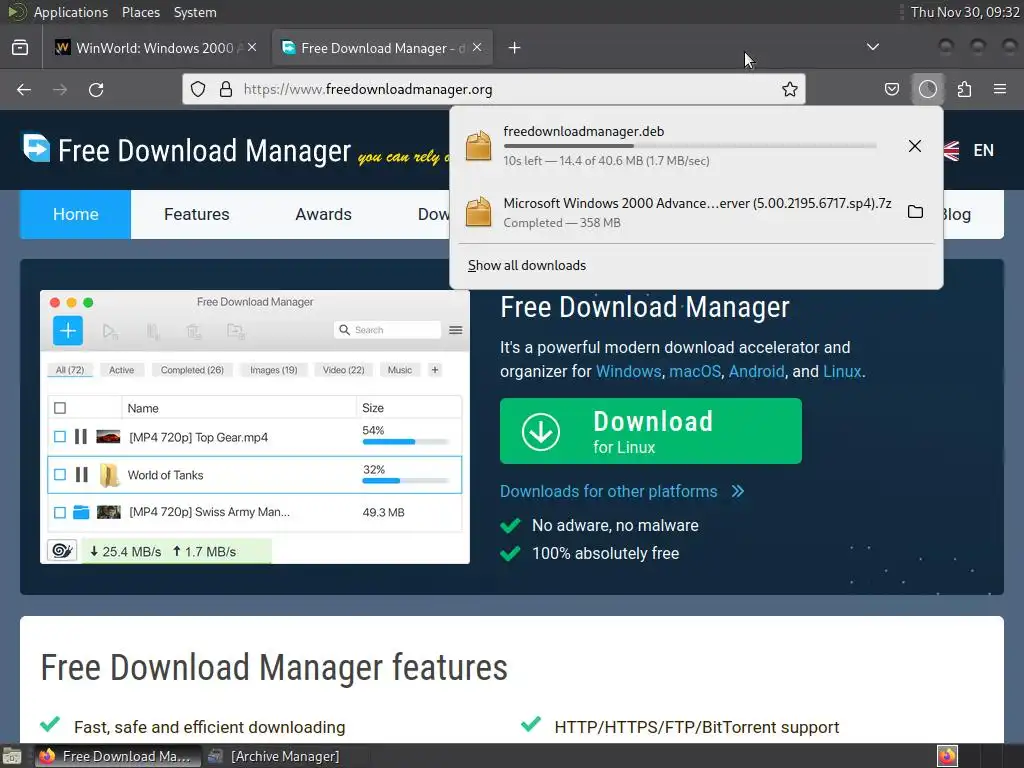Expand the list all tabs chevron
This screenshot has height=768, width=1024.
pyautogui.click(x=872, y=47)
